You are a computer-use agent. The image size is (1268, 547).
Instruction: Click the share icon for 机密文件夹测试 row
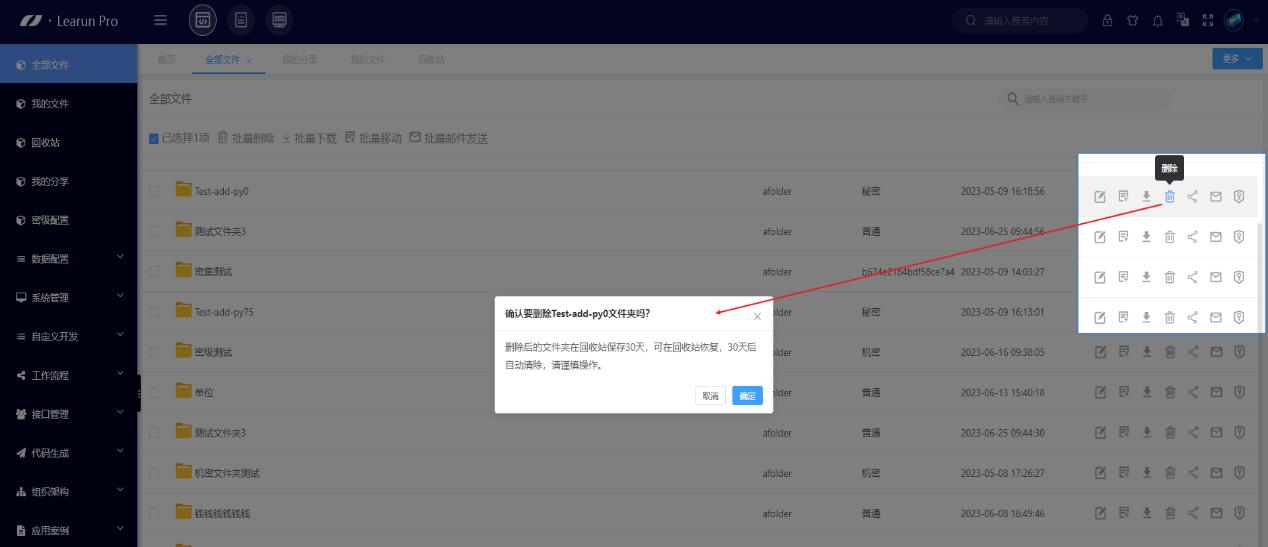tap(1193, 473)
